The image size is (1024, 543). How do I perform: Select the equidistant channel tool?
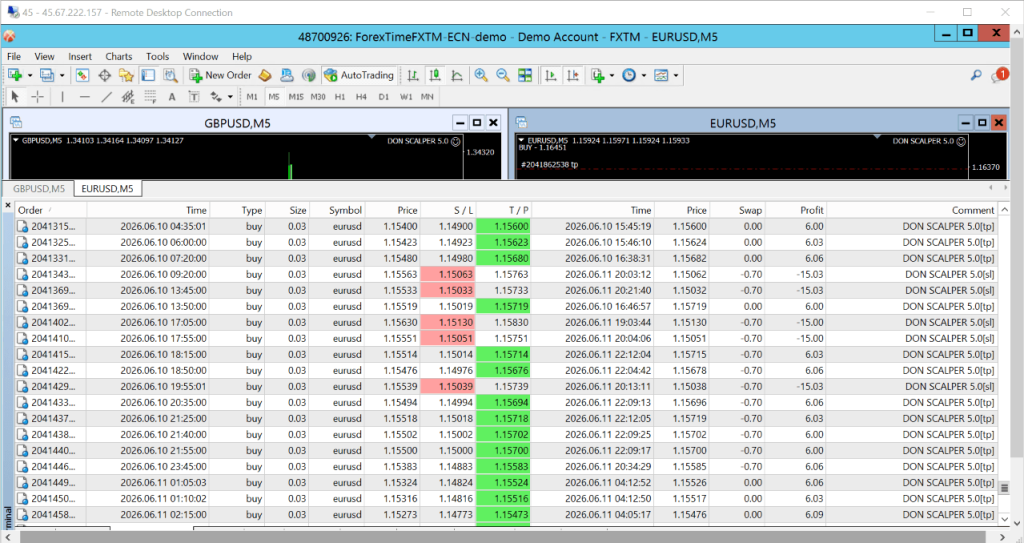pyautogui.click(x=128, y=97)
